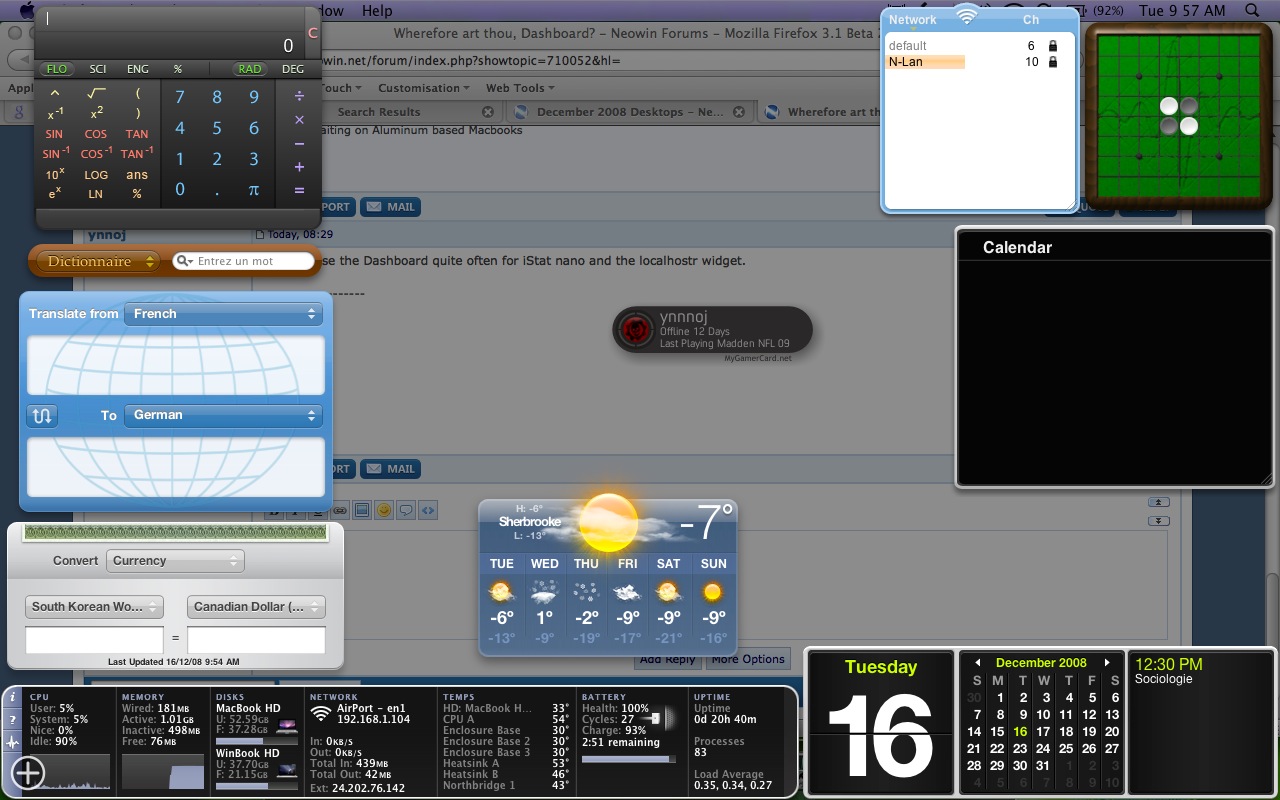The width and height of the screenshot is (1280, 800).
Task: Open the Web Tools bookmarks dropdown in Firefox
Action: (x=521, y=88)
